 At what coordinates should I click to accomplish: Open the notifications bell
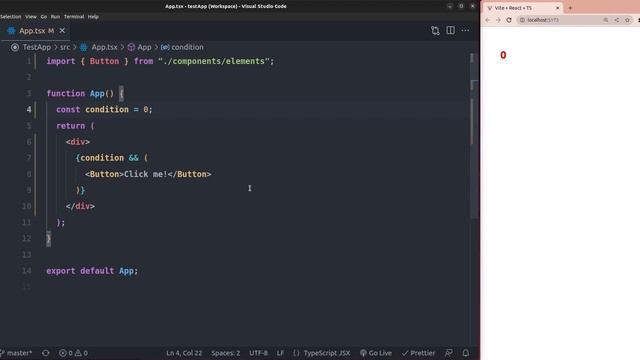click(466, 353)
